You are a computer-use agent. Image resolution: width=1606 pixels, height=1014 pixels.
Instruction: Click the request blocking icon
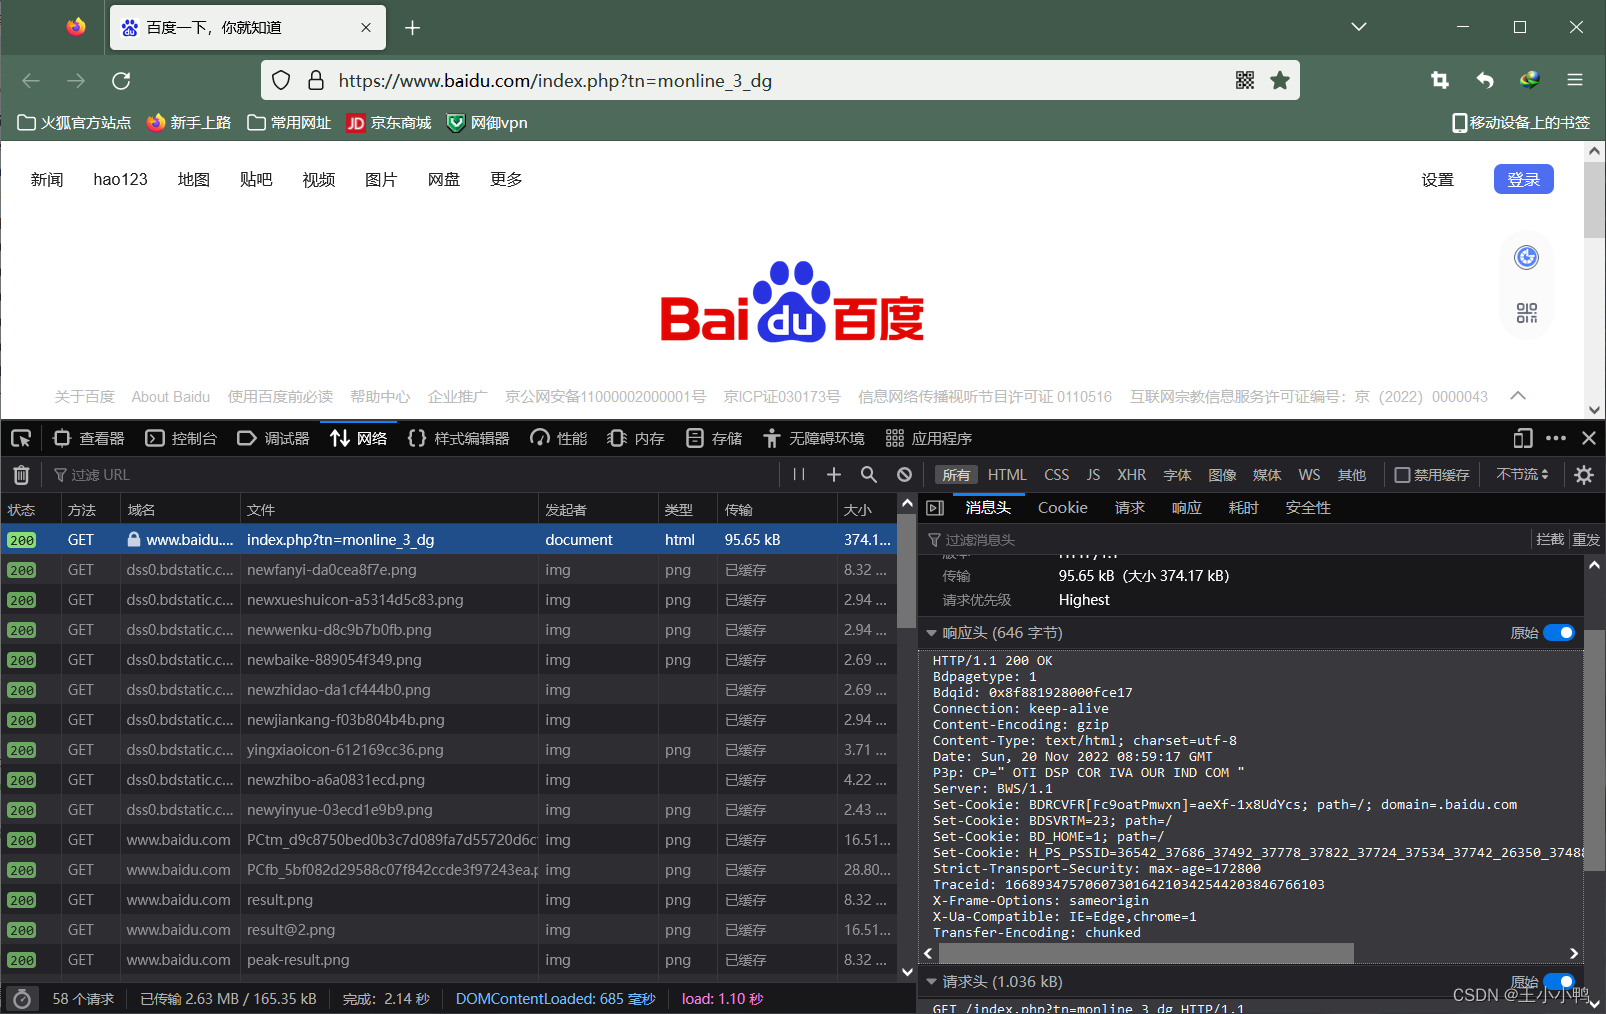(904, 475)
